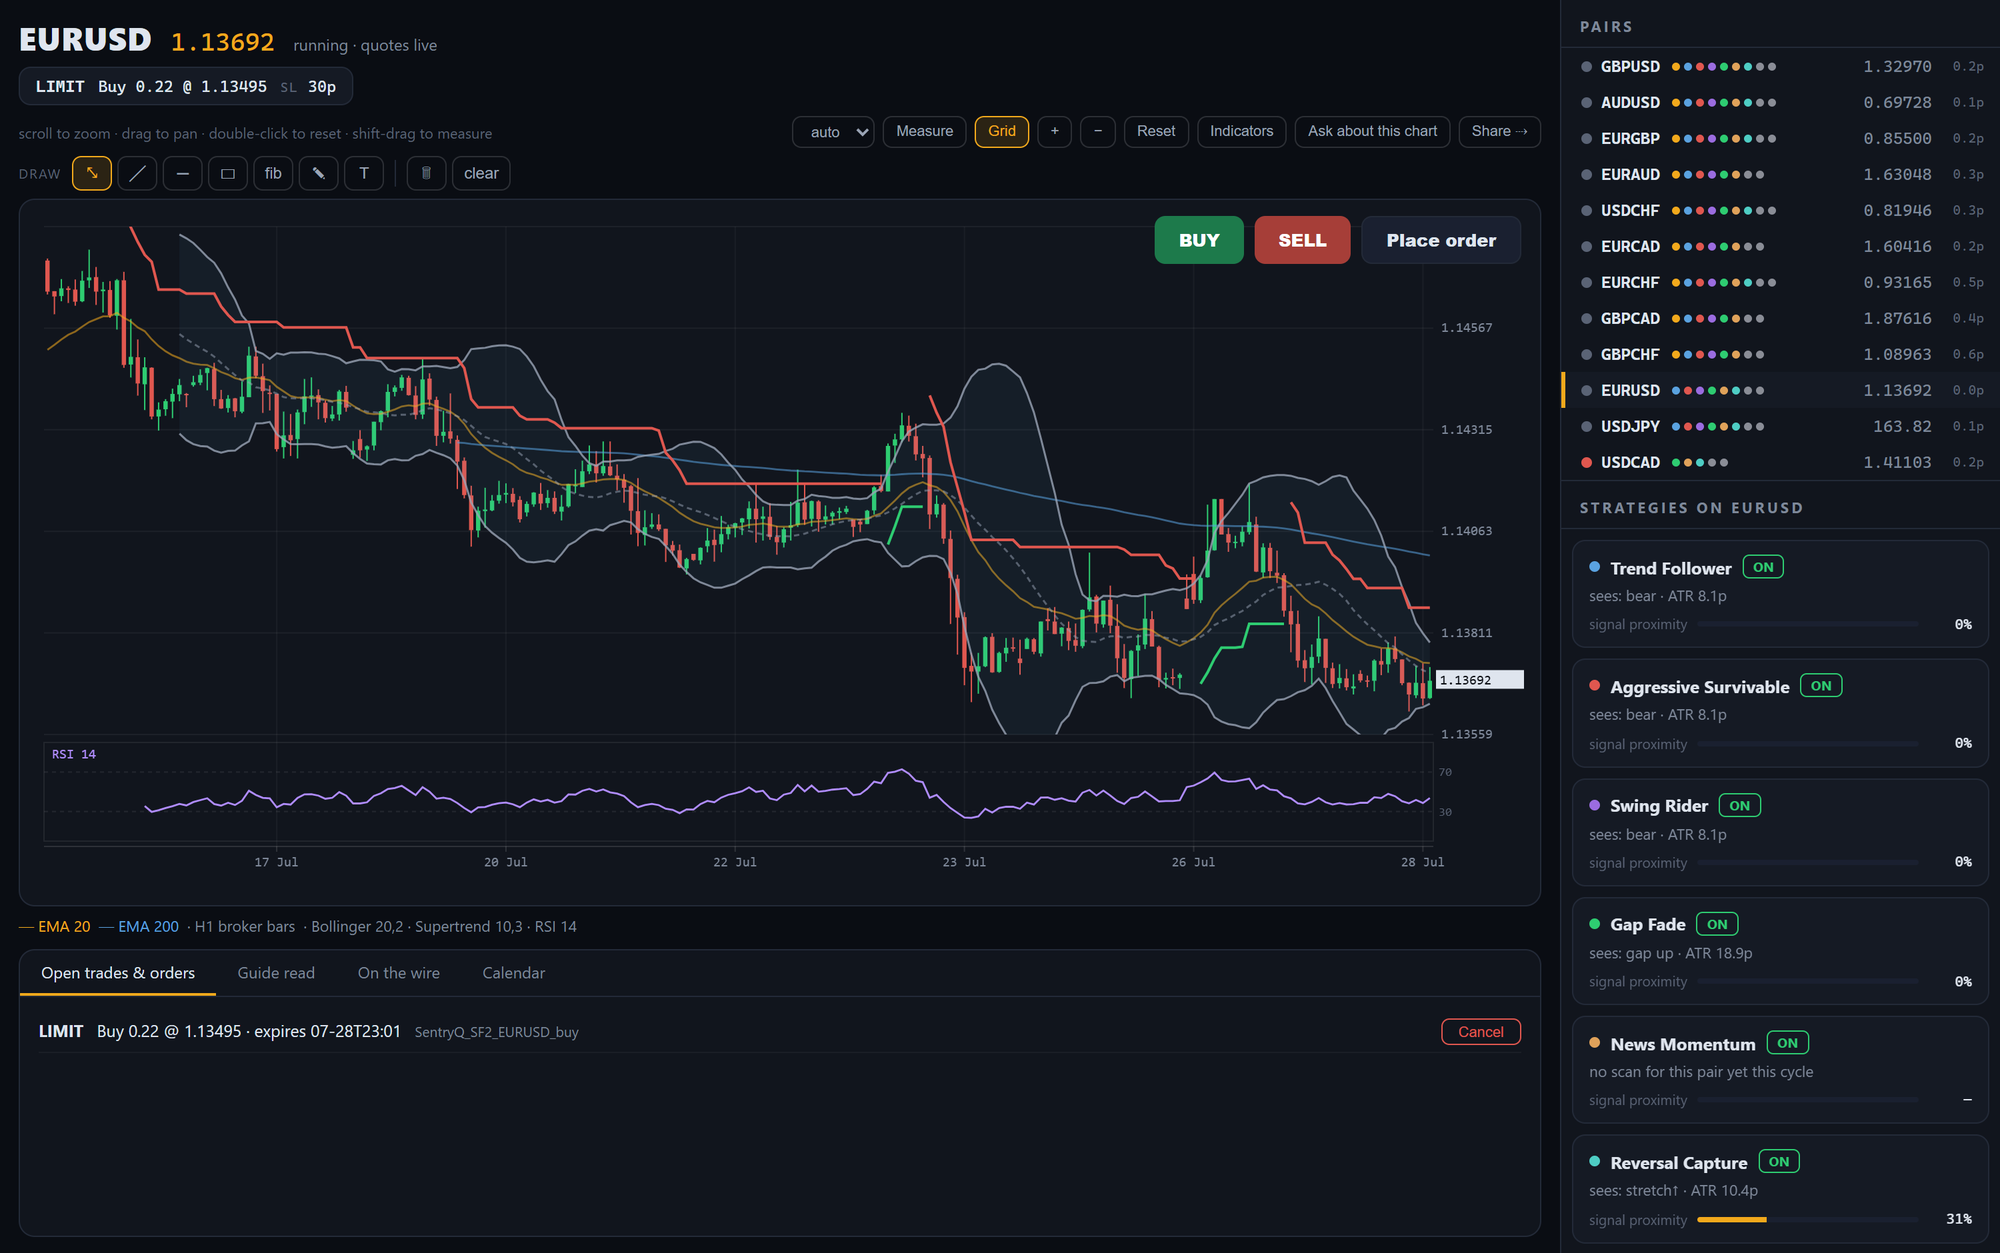Image resolution: width=2000 pixels, height=1253 pixels.
Task: Click the RSI 14 panel label
Action: point(74,754)
